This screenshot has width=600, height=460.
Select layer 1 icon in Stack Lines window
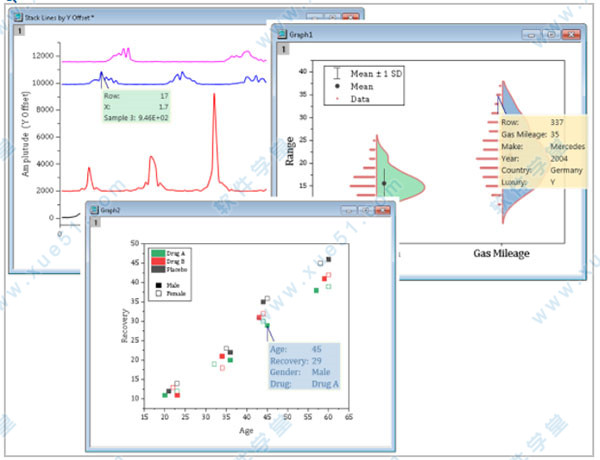(x=19, y=31)
